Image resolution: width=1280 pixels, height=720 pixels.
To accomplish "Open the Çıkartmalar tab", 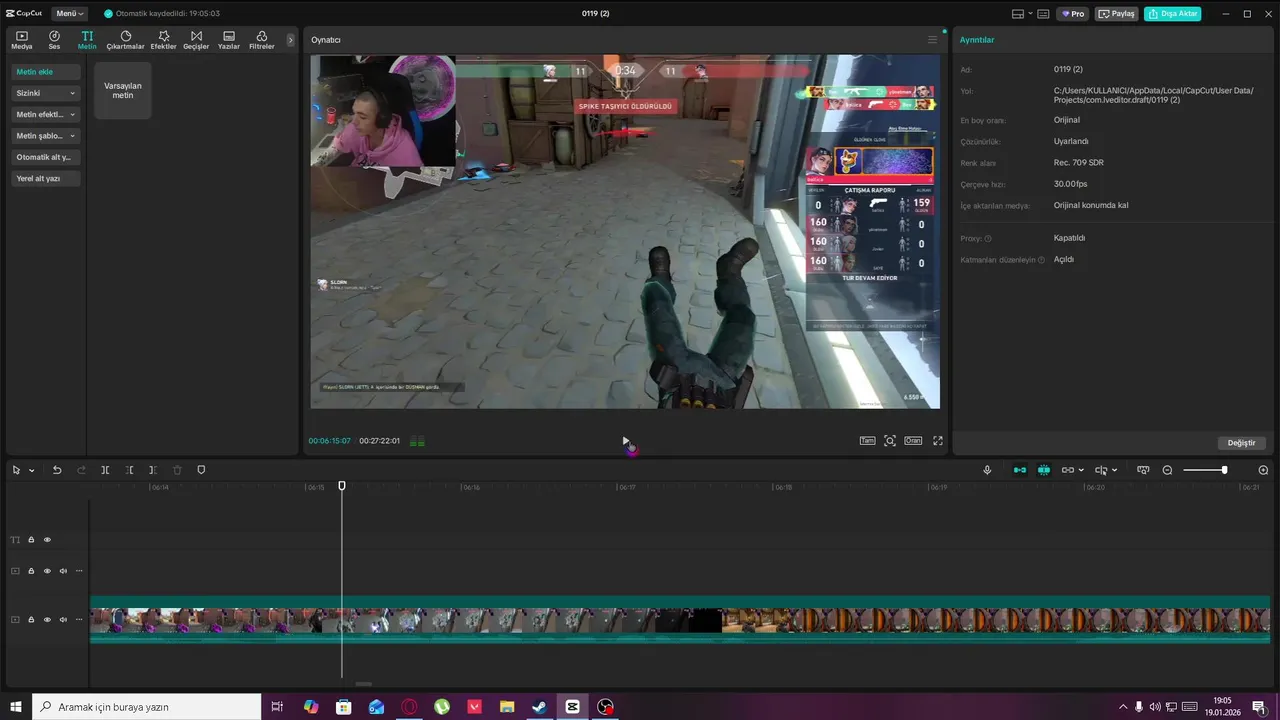I will pos(126,40).
